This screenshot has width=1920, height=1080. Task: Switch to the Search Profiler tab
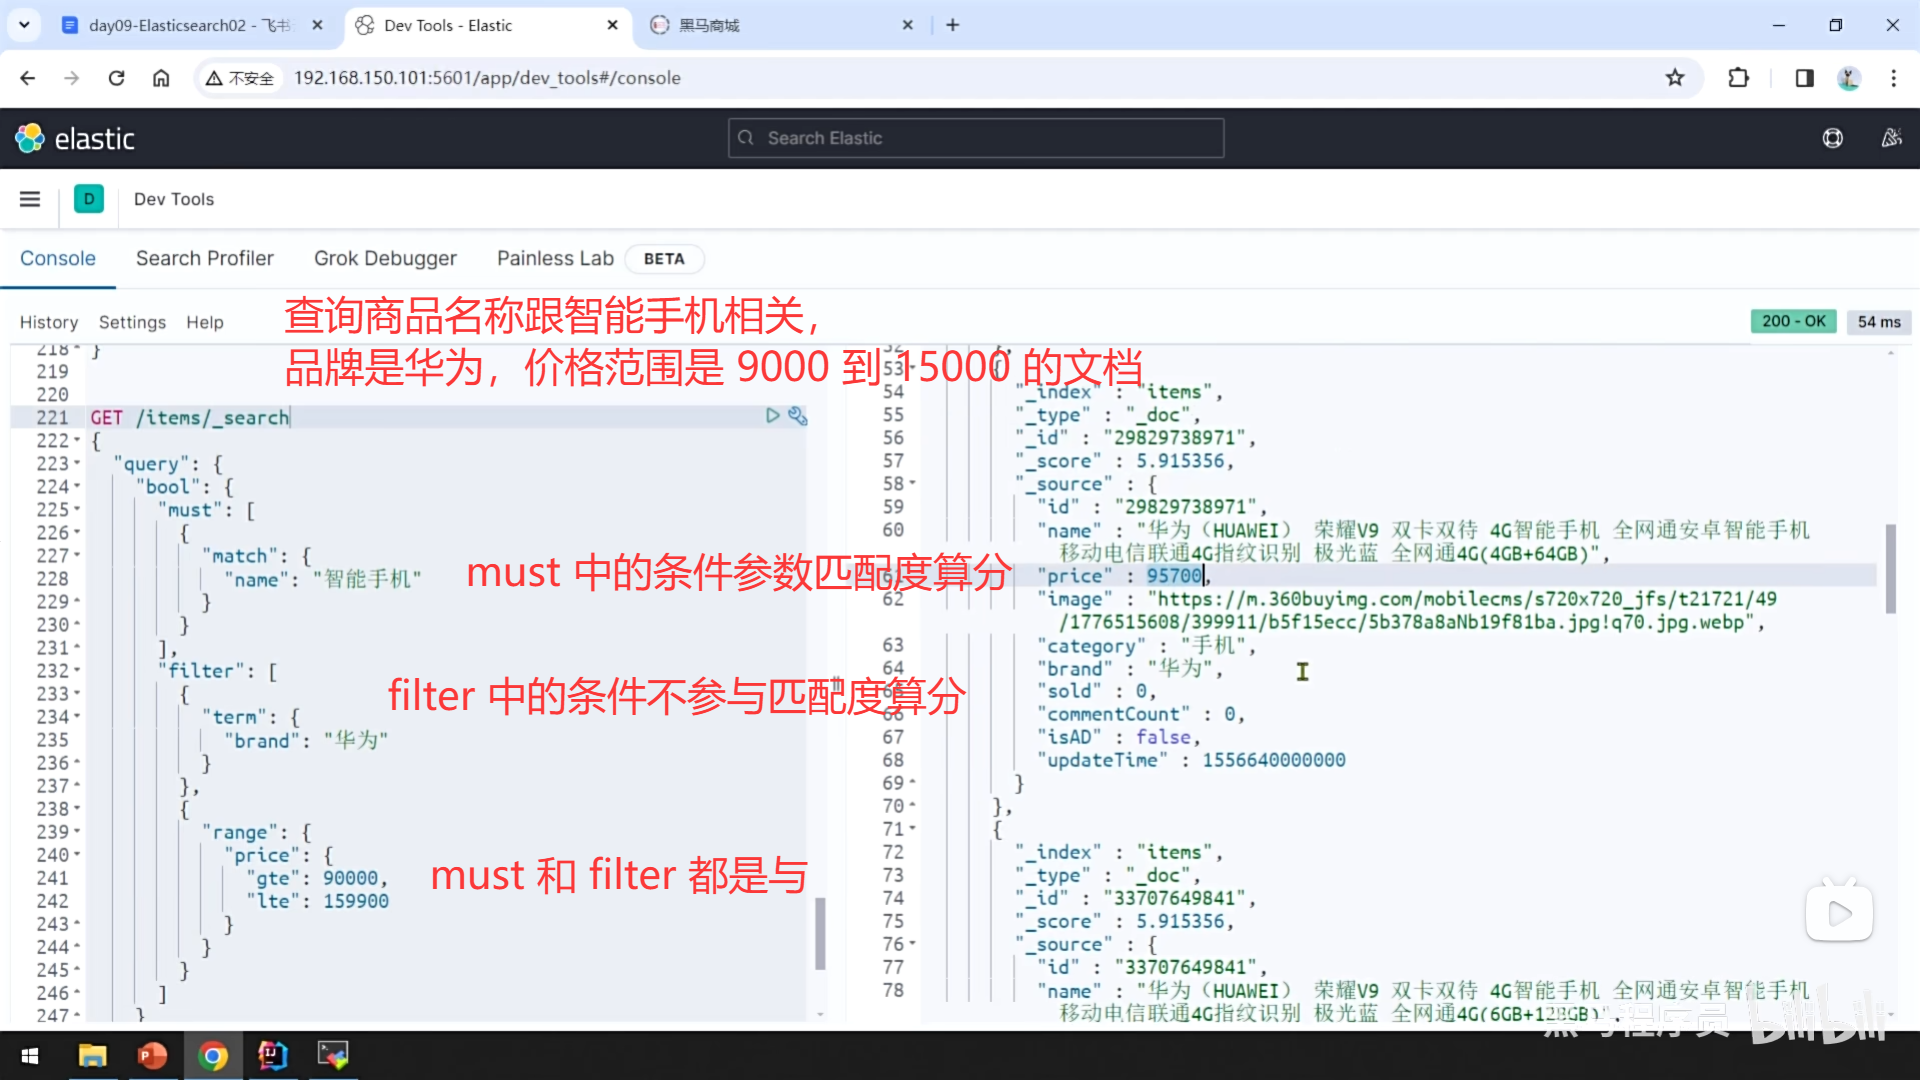pyautogui.click(x=204, y=258)
